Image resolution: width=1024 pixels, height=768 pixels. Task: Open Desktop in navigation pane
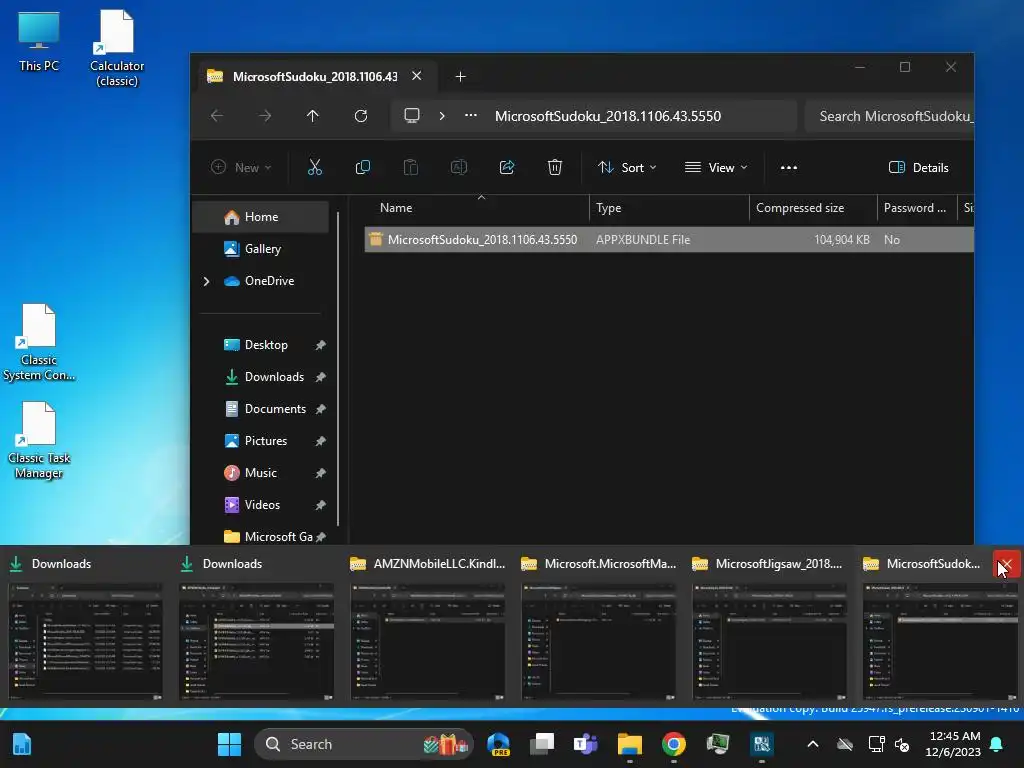click(x=266, y=345)
